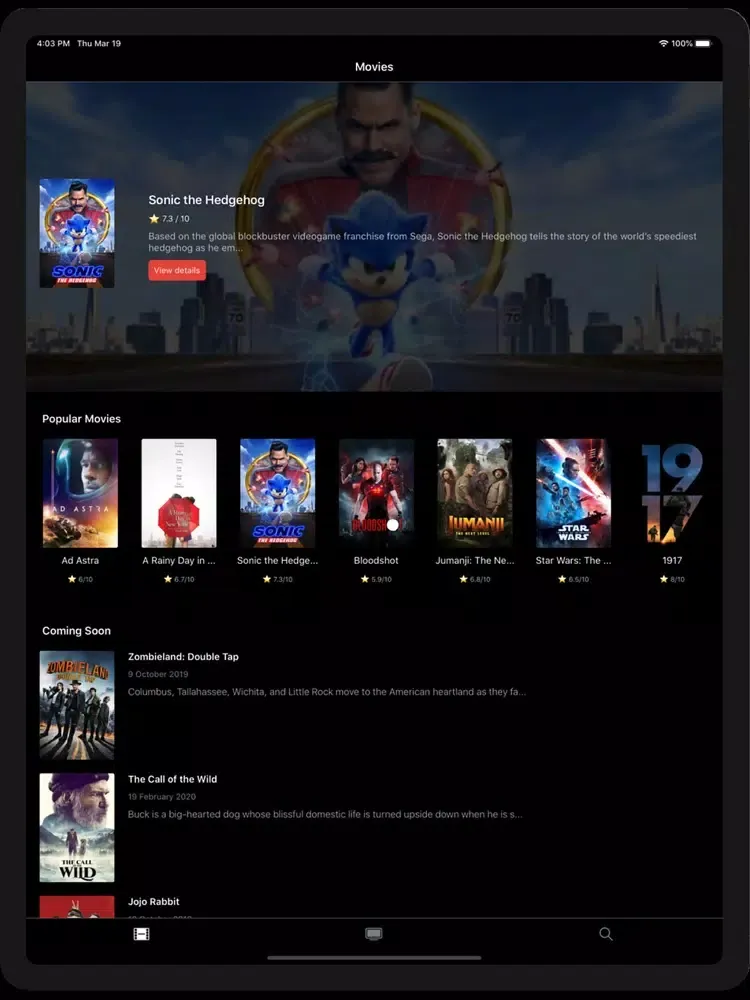Select the Jojo Rabbit title
750x1000 pixels.
point(154,902)
